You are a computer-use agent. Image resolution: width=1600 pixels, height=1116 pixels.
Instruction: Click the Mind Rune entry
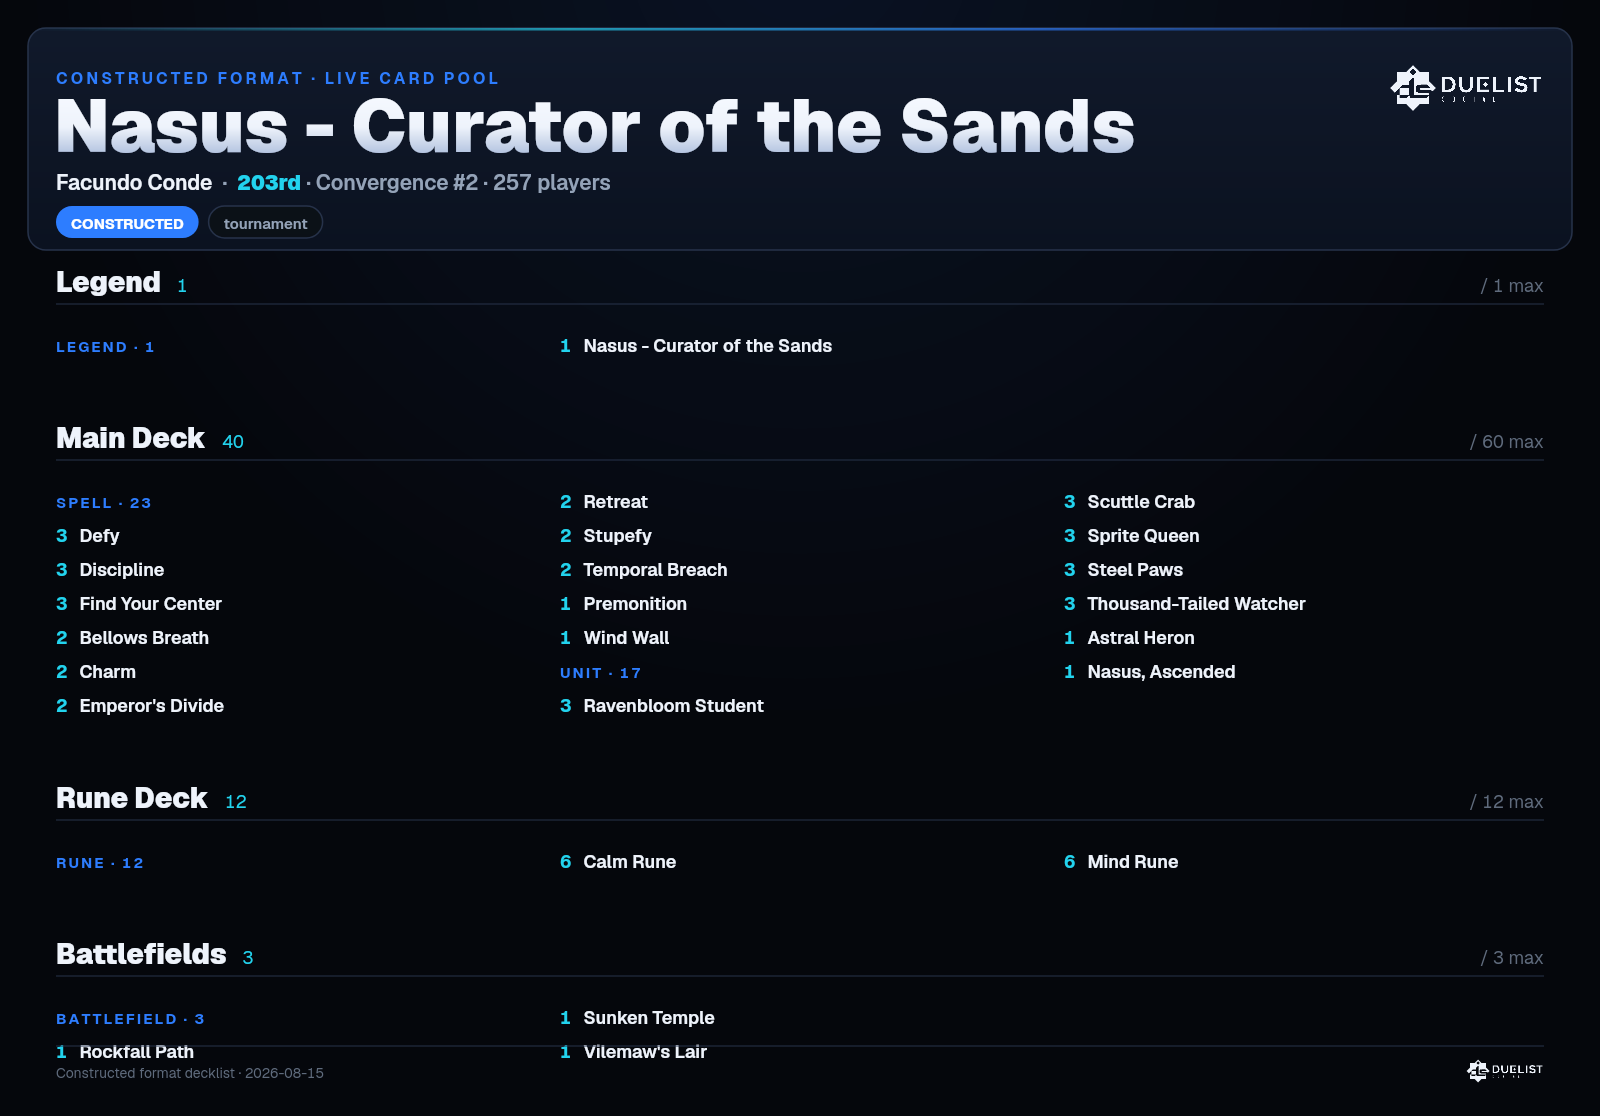point(1121,862)
